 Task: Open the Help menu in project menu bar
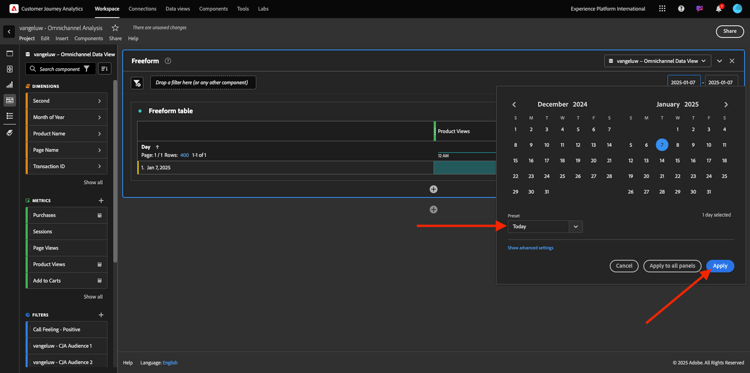(x=133, y=38)
